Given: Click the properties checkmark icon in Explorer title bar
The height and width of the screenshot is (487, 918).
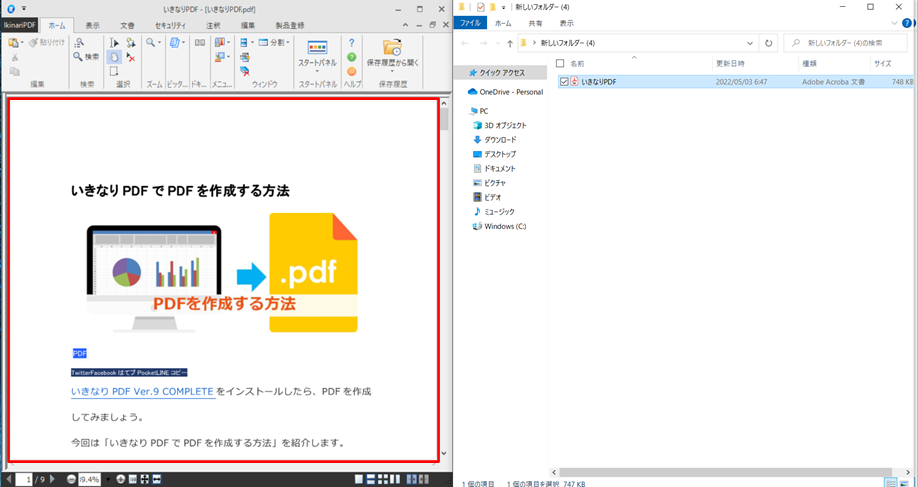Looking at the screenshot, I should click(481, 7).
